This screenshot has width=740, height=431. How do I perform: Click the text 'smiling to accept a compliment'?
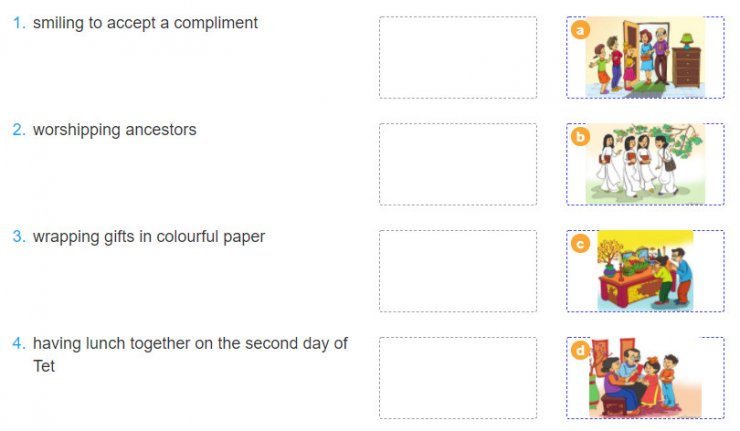145,23
